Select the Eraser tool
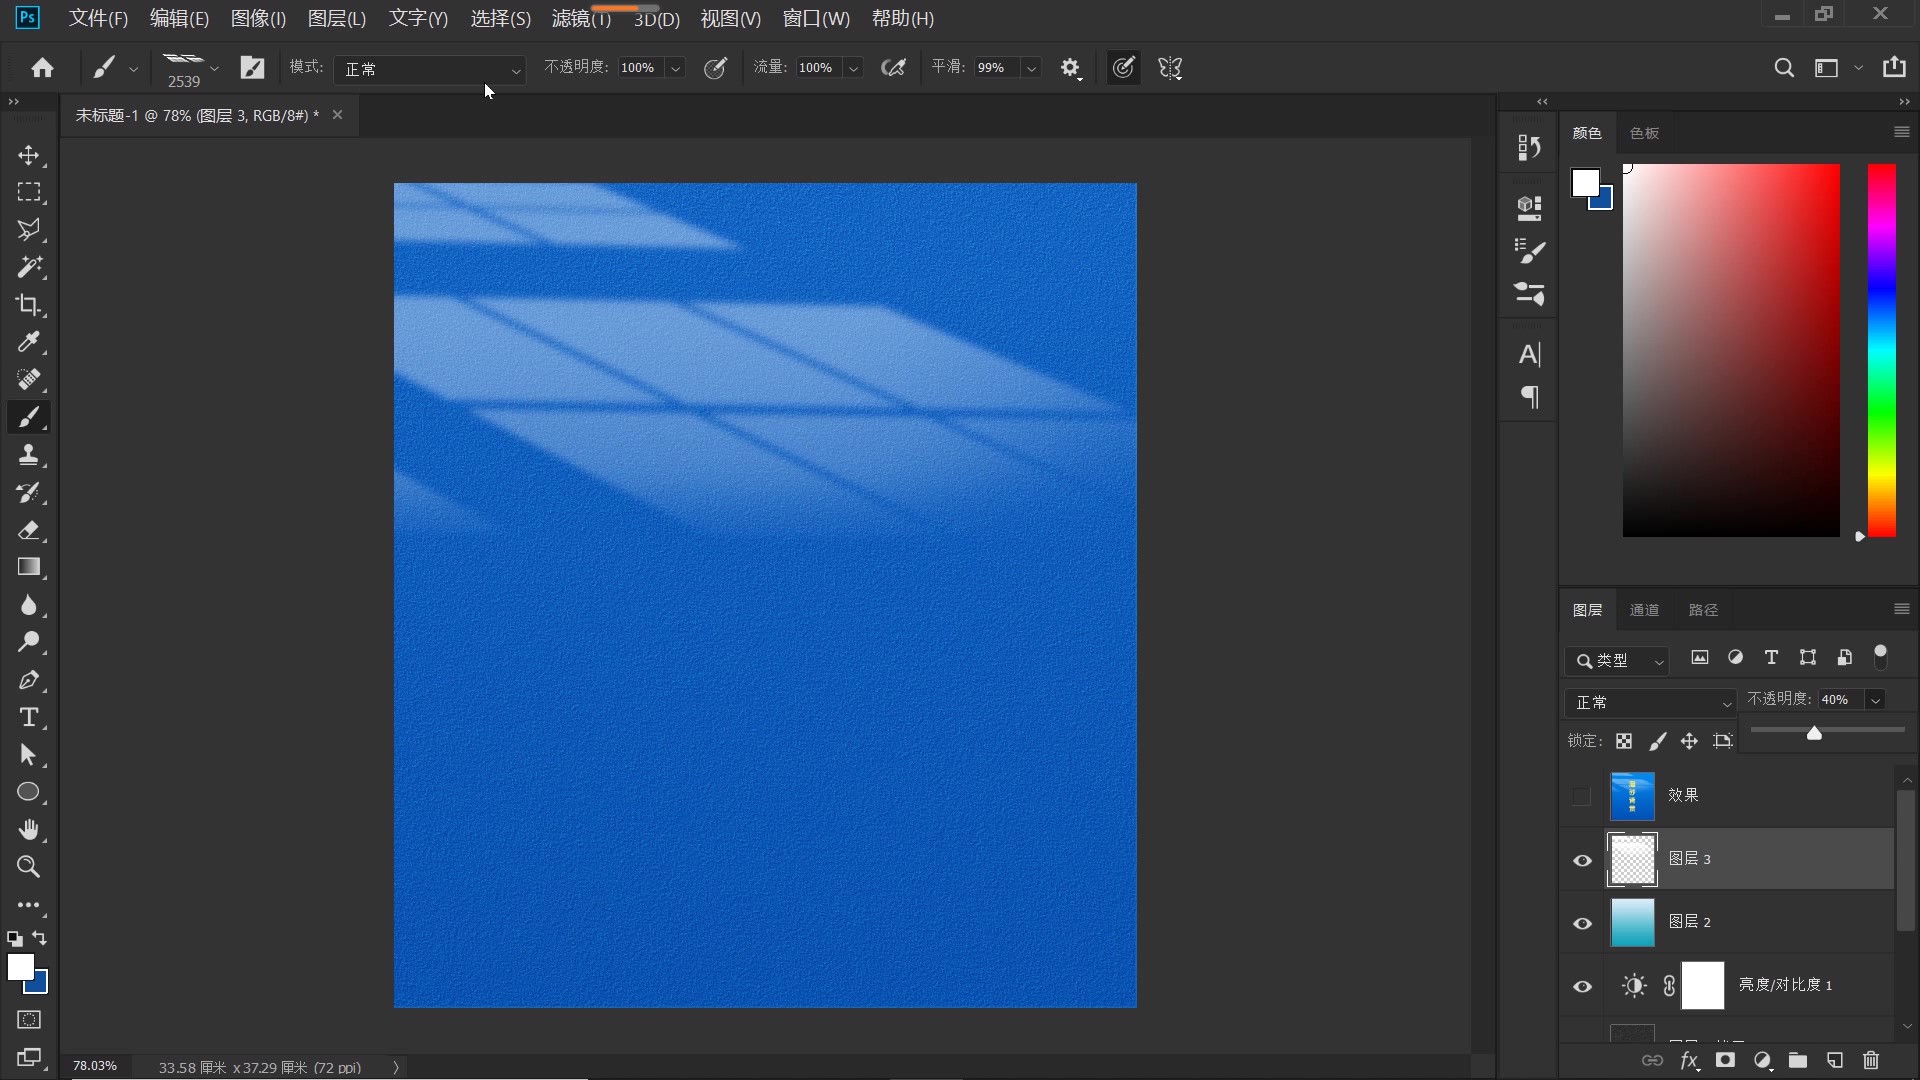The height and width of the screenshot is (1080, 1920). coord(28,530)
